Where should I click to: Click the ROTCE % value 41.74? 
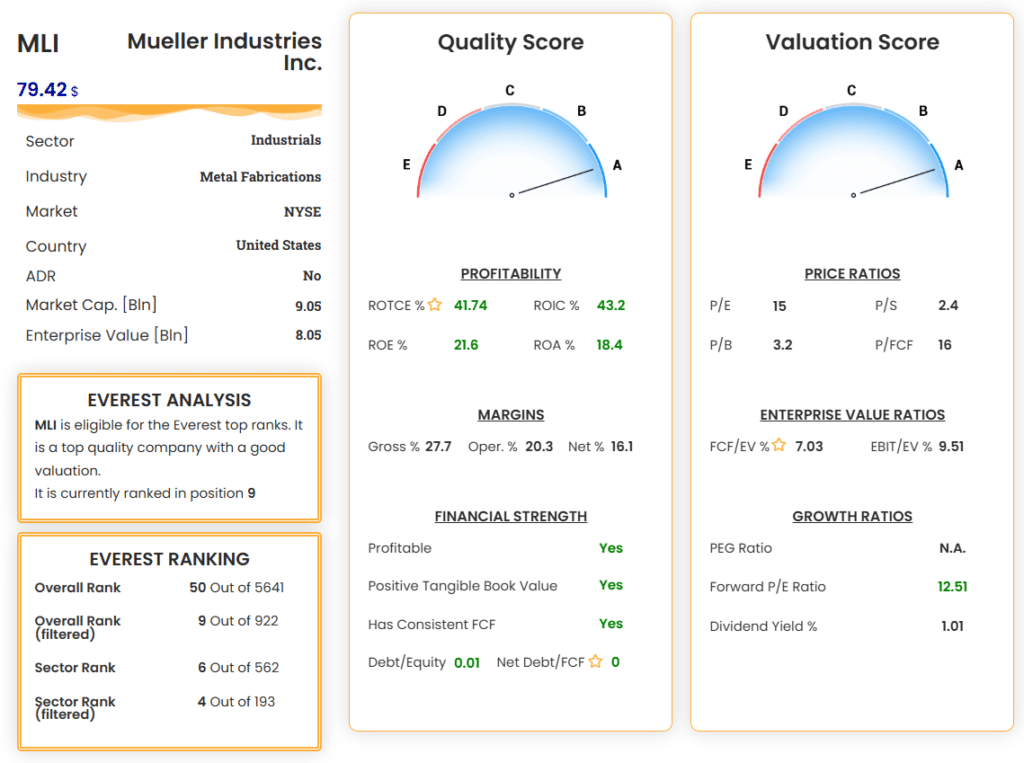[x=470, y=305]
